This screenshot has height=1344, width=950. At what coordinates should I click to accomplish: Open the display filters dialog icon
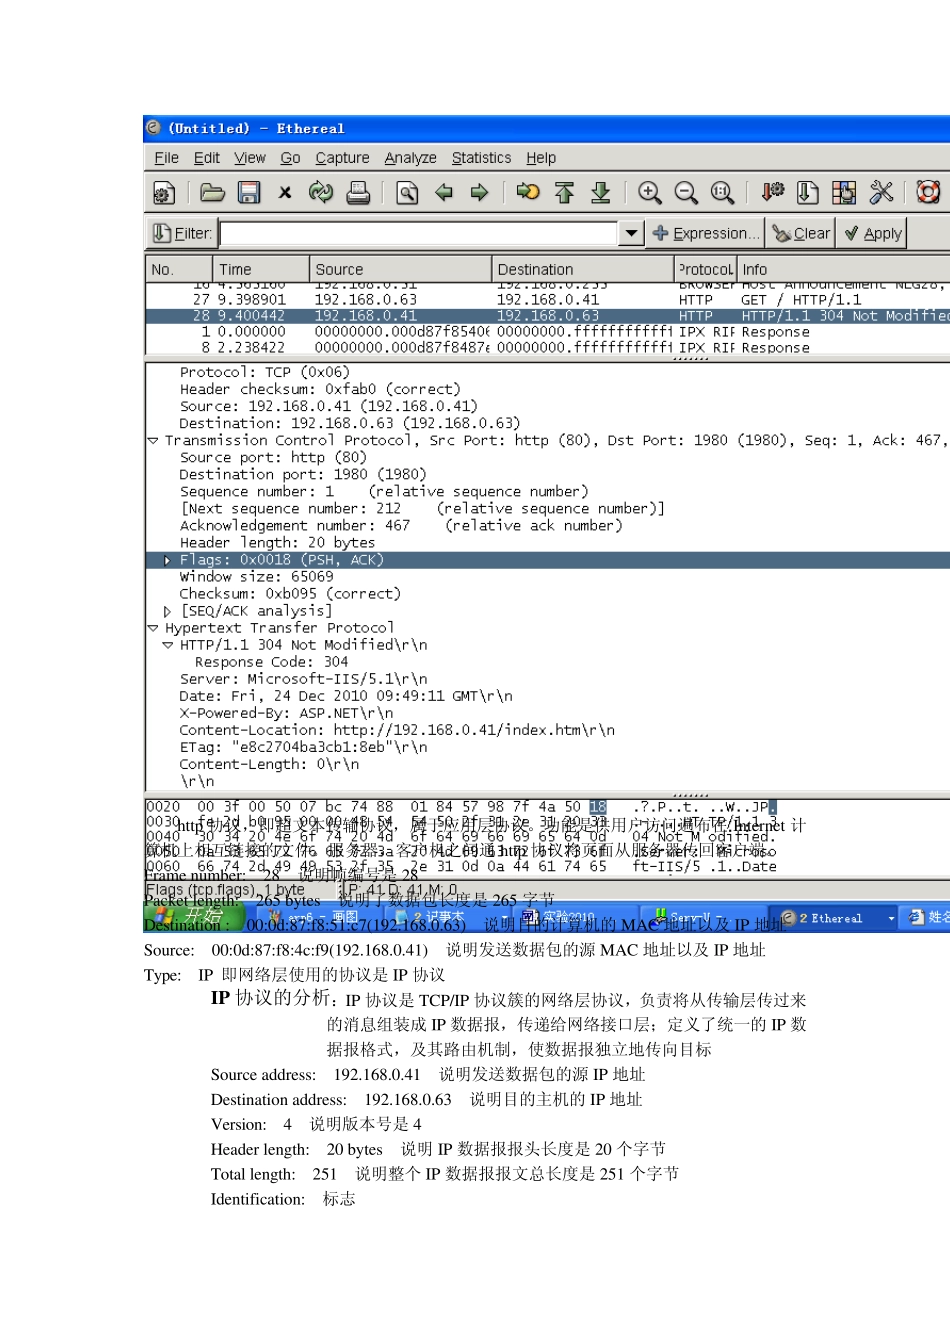[808, 193]
